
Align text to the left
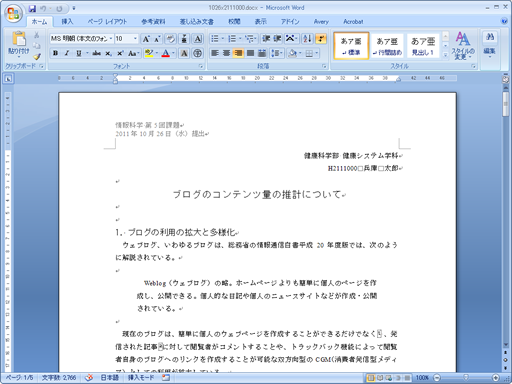pos(215,53)
